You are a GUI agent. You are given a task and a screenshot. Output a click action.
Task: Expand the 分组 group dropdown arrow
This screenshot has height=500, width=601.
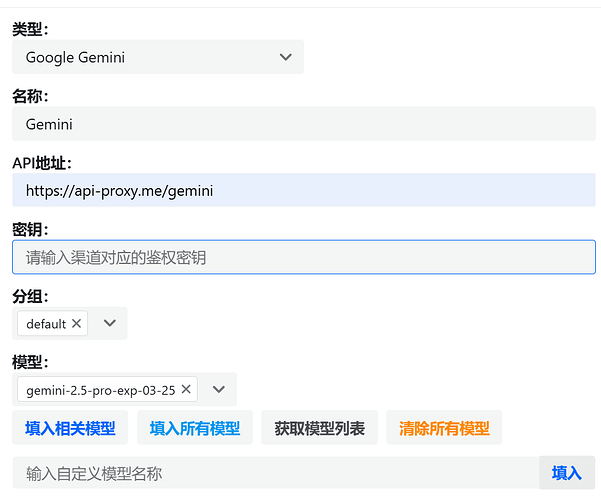tap(110, 323)
